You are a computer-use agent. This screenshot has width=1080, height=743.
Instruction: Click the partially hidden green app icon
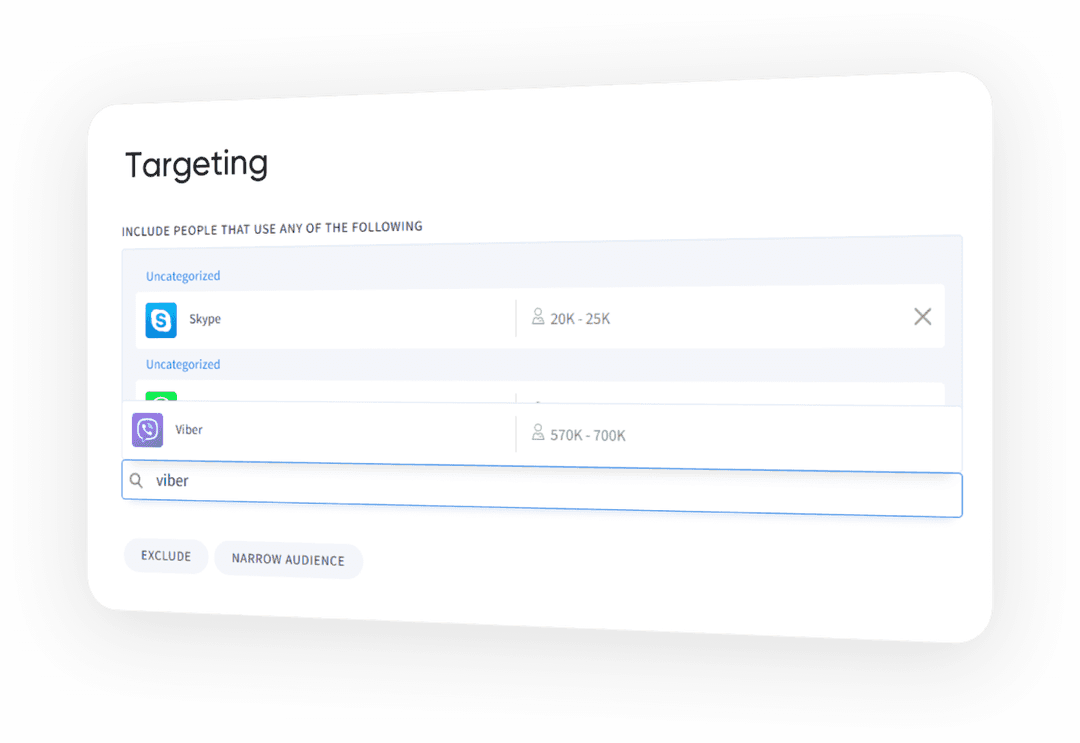tap(161, 397)
